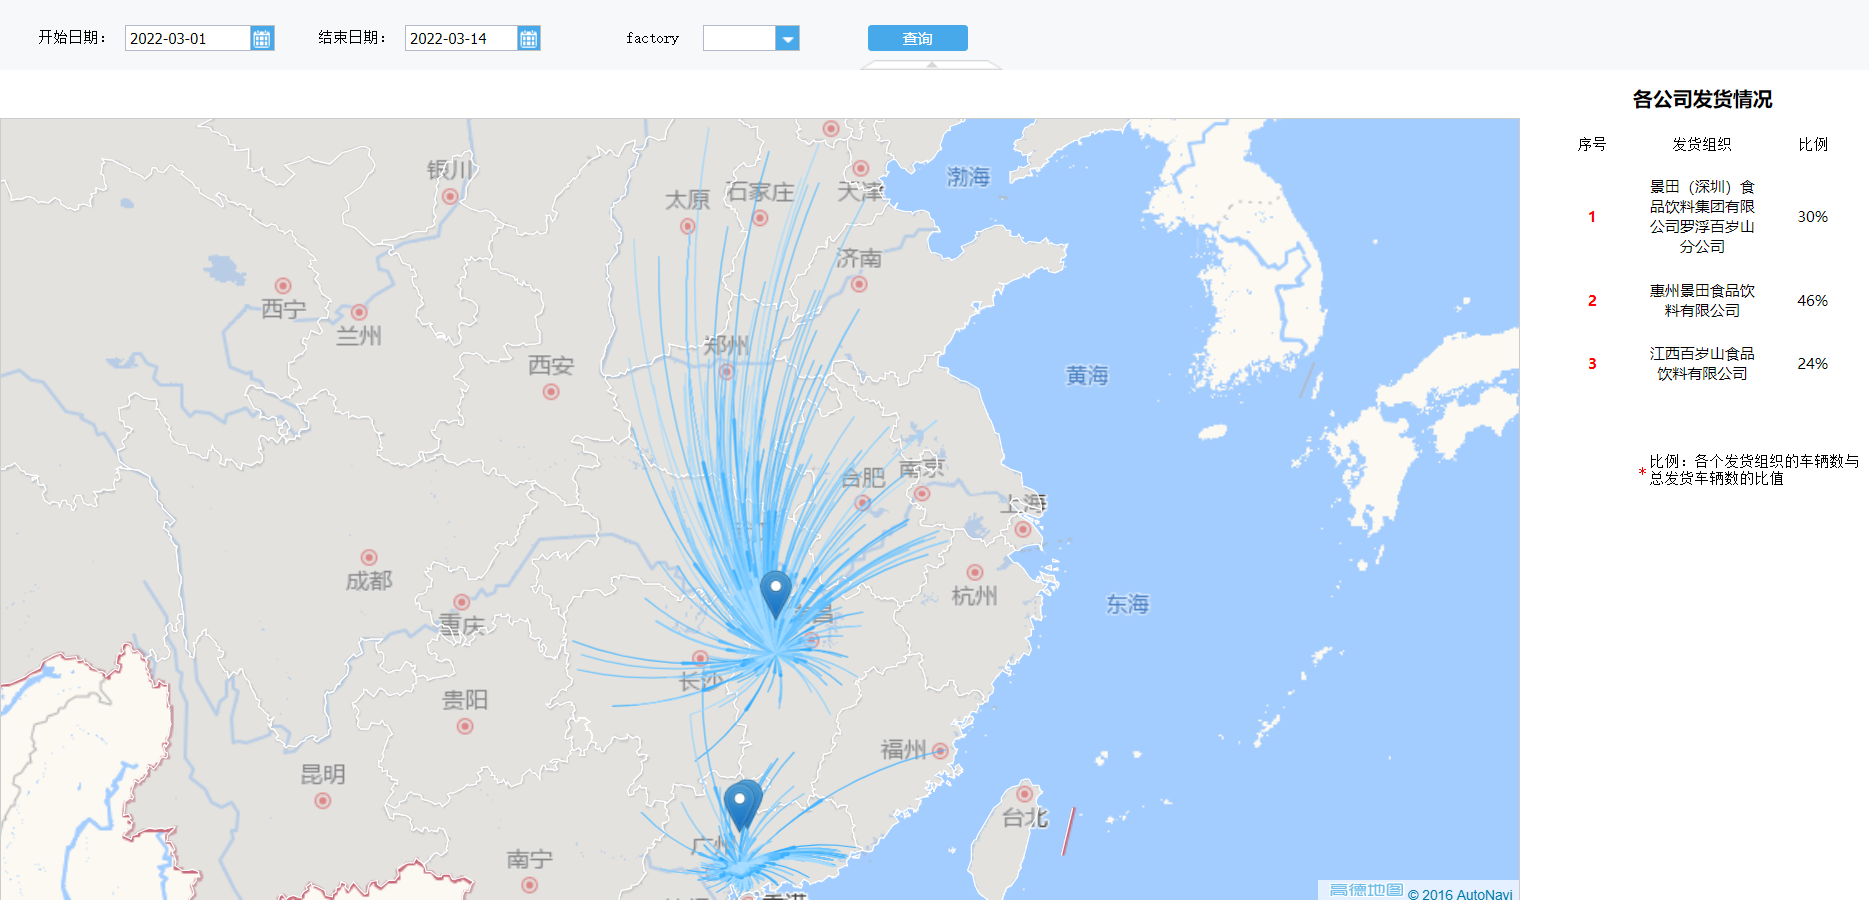Image resolution: width=1870 pixels, height=900 pixels.
Task: Open the 高德地图 logo link
Action: pos(1366,890)
